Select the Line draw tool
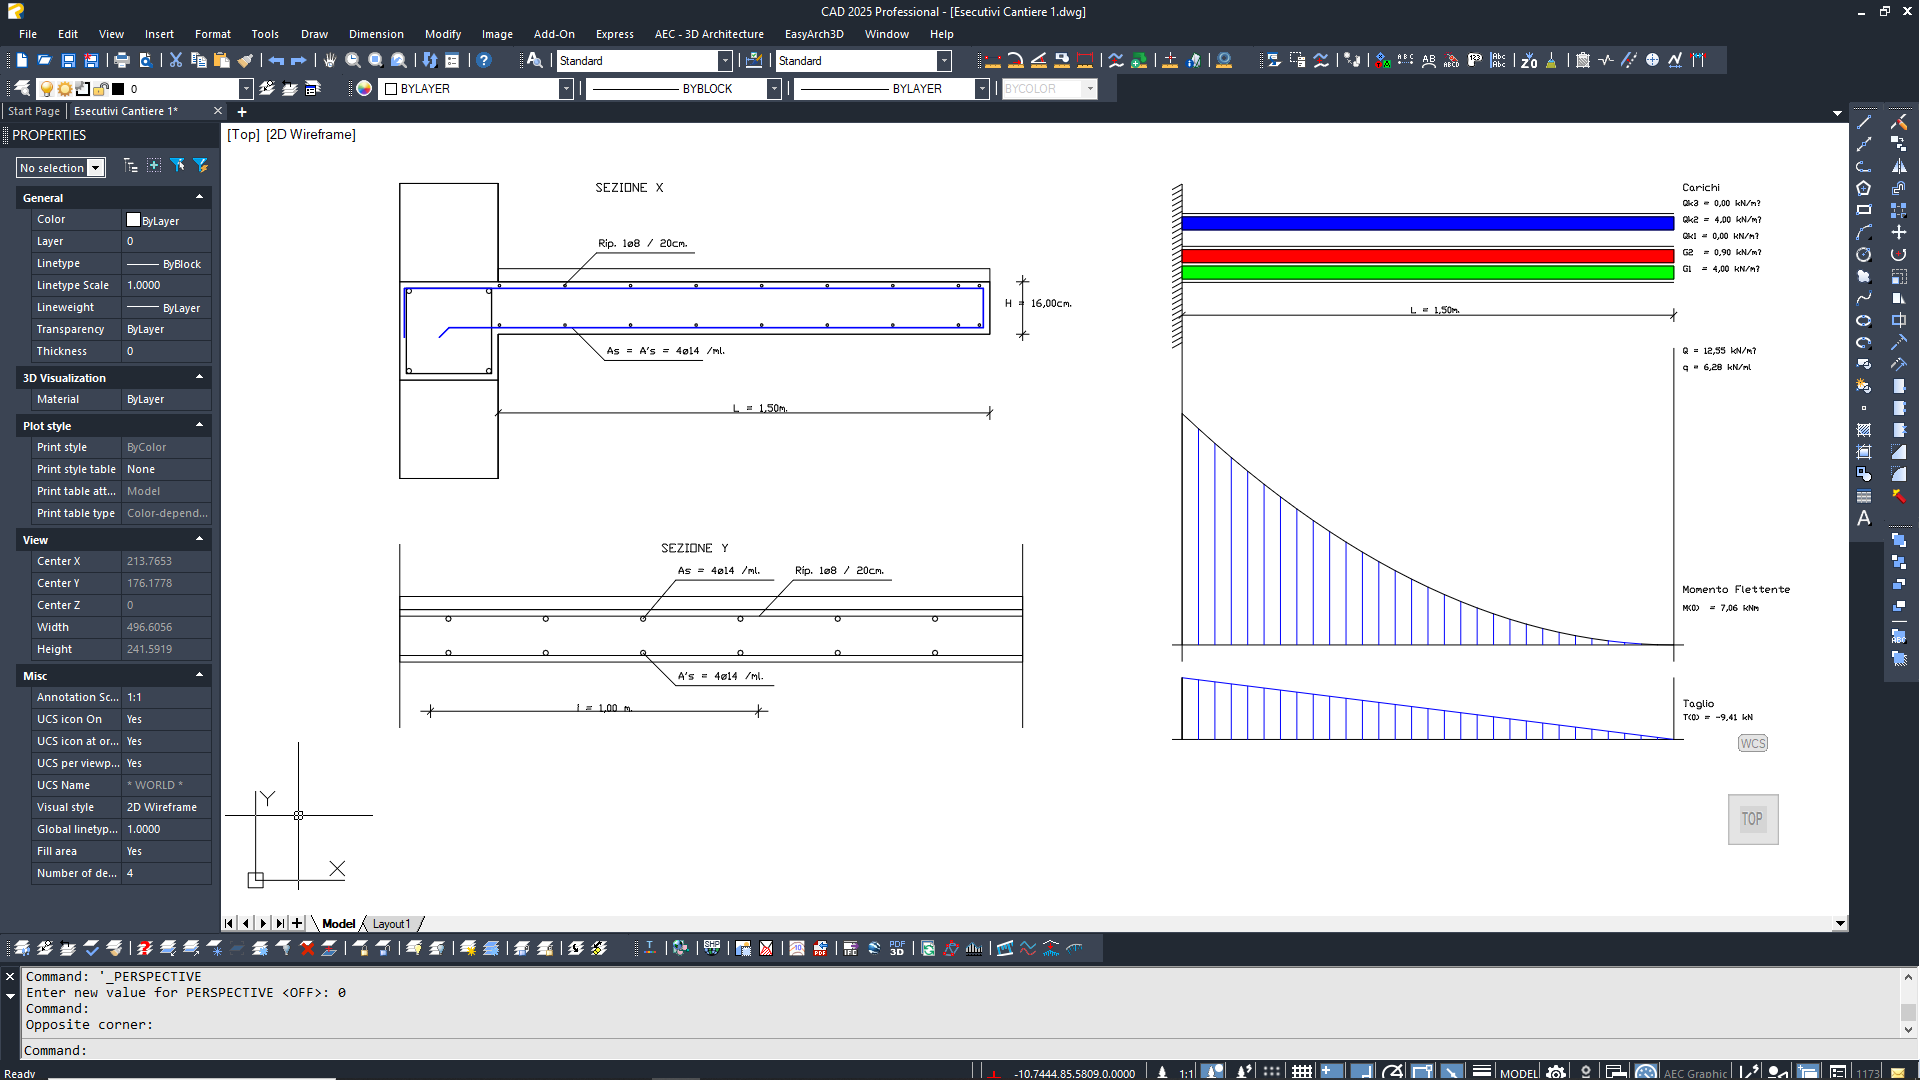Image resolution: width=1920 pixels, height=1080 pixels. (x=1864, y=123)
